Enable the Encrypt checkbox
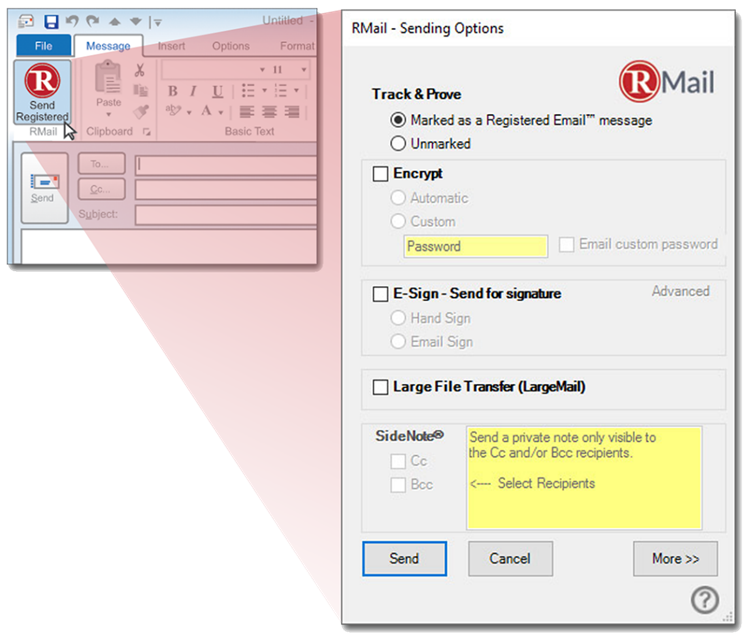750x642 pixels. click(380, 174)
